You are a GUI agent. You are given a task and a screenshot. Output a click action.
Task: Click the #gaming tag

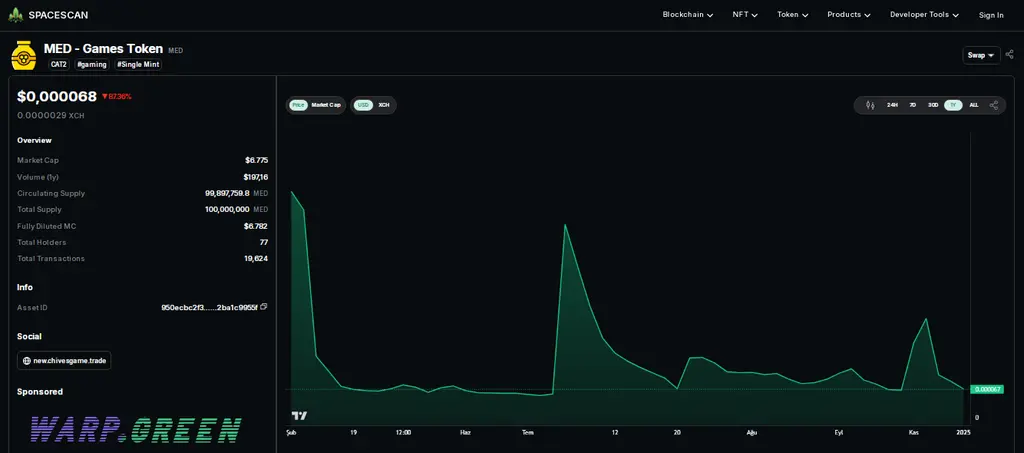click(x=91, y=65)
